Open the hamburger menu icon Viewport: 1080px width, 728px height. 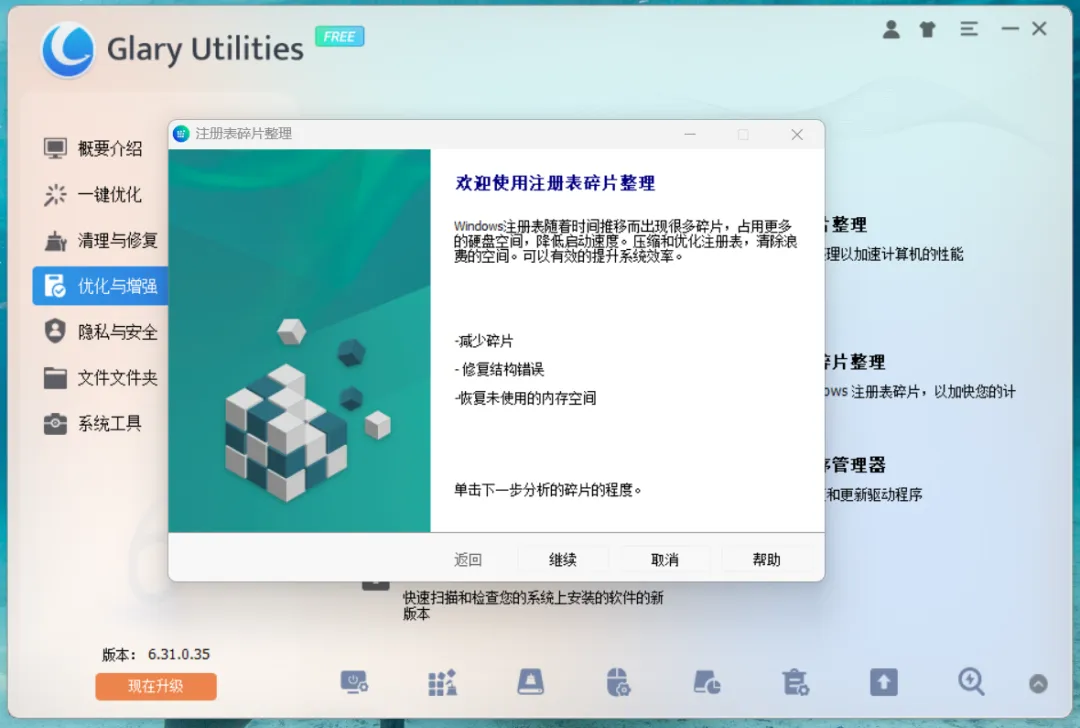pos(969,29)
